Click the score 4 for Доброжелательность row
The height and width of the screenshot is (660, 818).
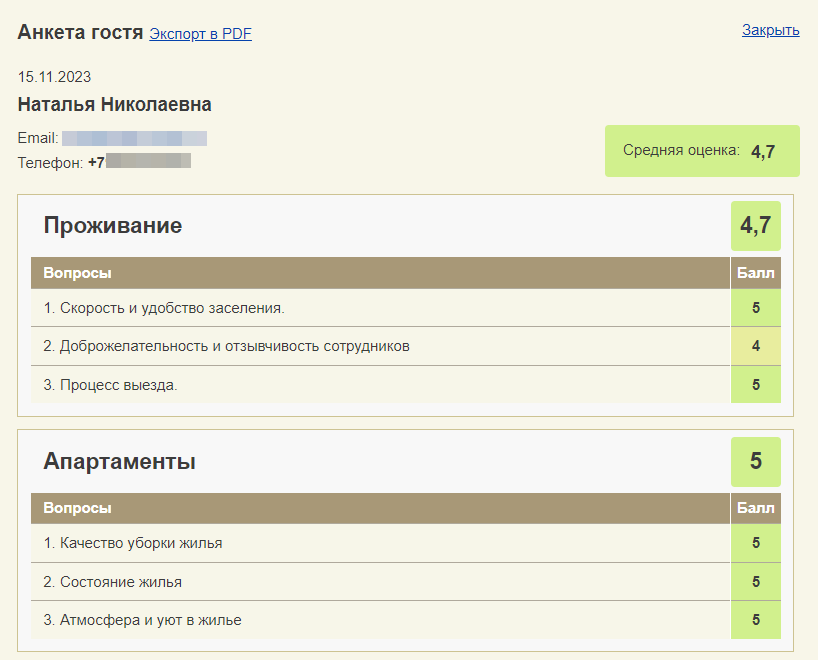click(x=755, y=346)
